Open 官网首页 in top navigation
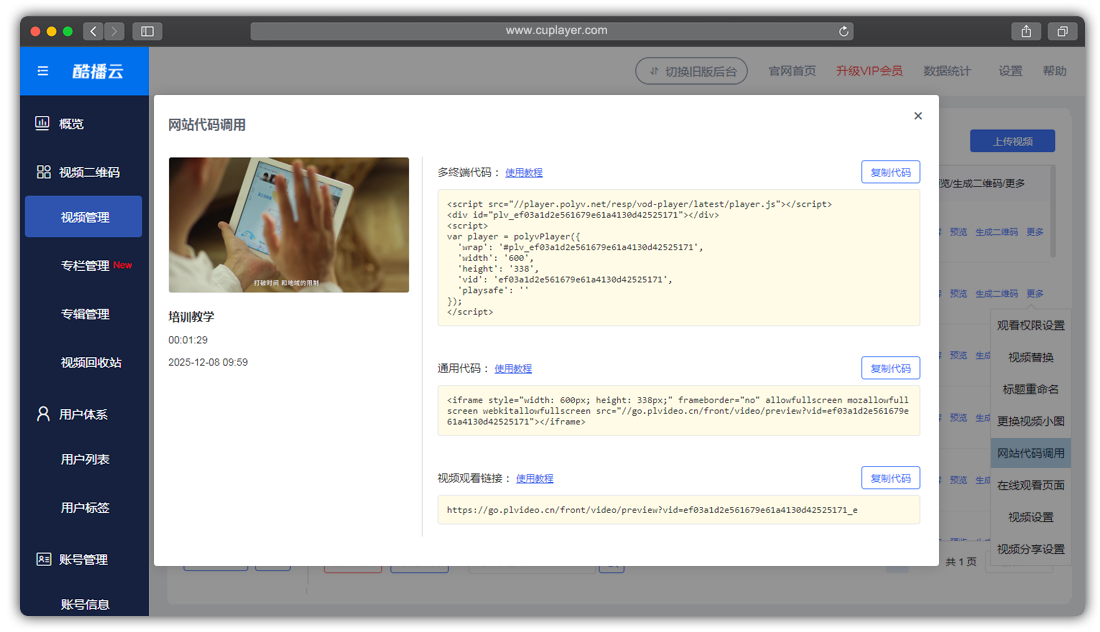Screen dimensions: 1100x632 (x=792, y=71)
